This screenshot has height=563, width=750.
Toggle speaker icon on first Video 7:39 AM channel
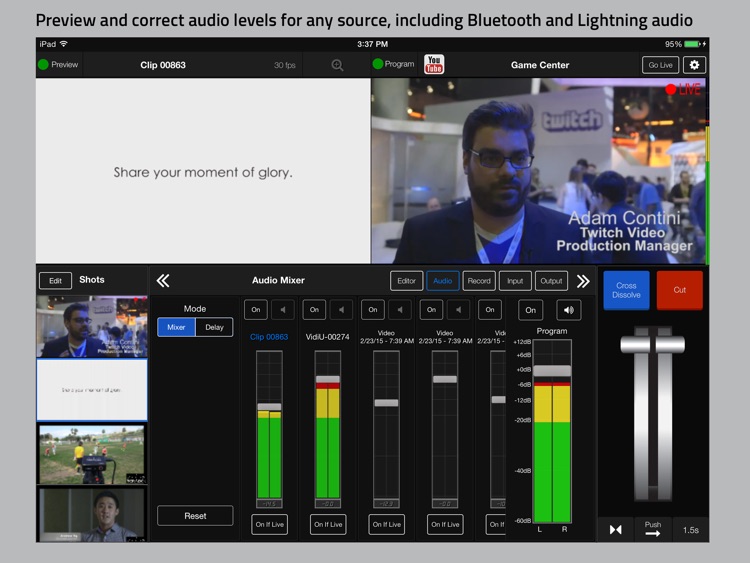pyautogui.click(x=400, y=309)
